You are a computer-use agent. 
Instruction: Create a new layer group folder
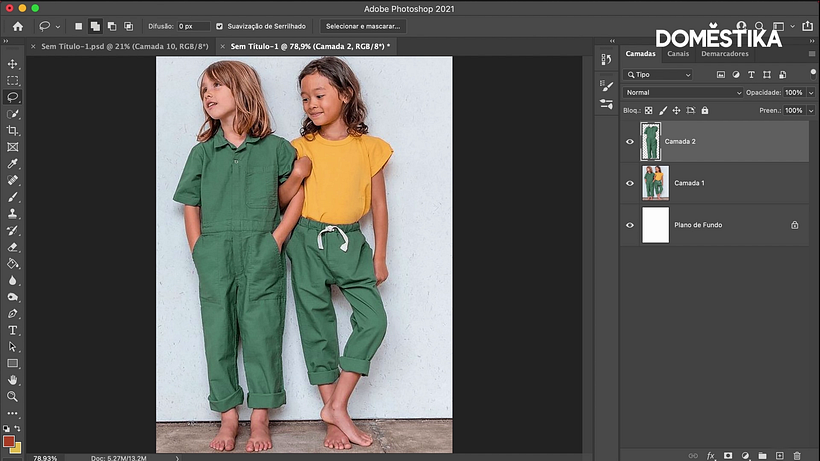coord(762,456)
